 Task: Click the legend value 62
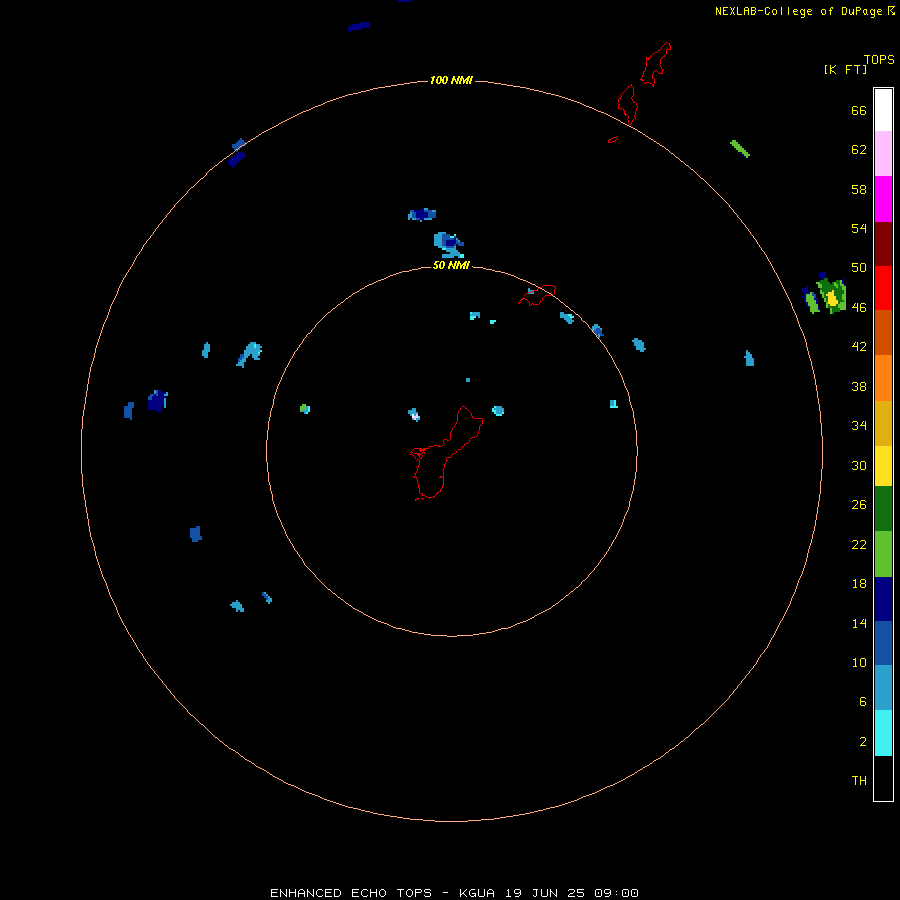(x=859, y=150)
